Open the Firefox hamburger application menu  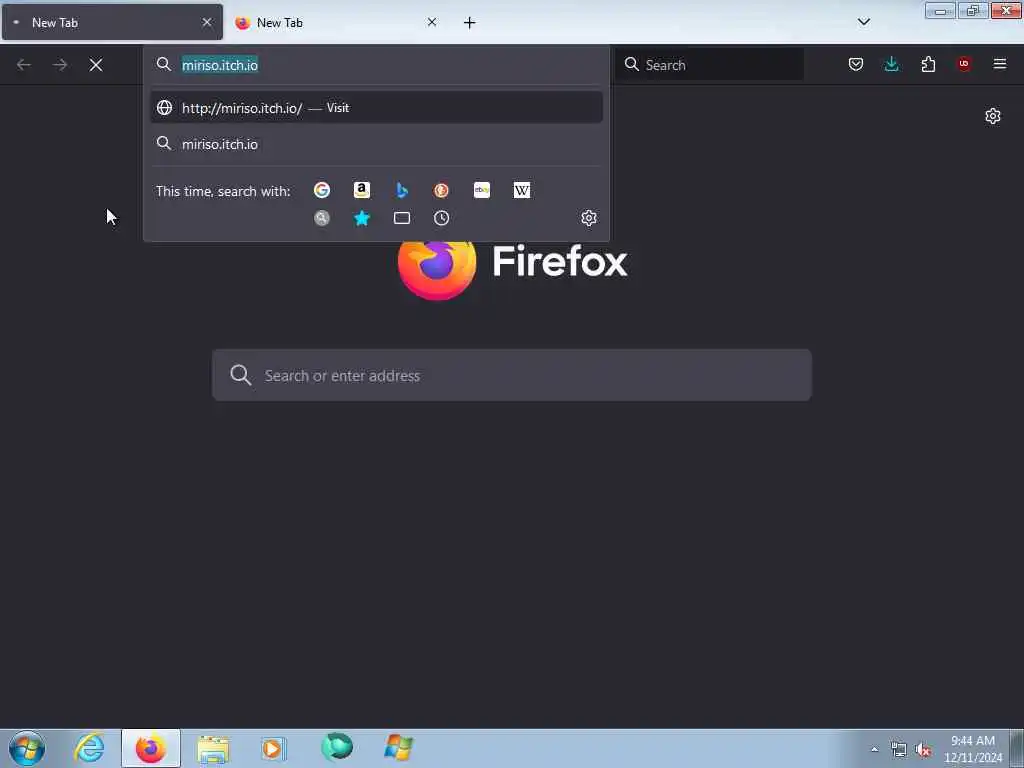[x=1000, y=64]
